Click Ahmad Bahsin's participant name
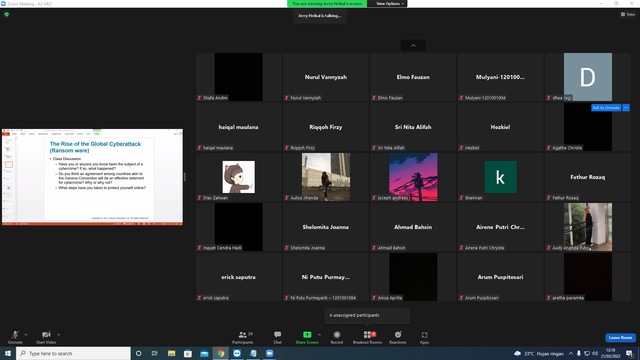Image resolution: width=640 pixels, height=360 pixels. (x=413, y=227)
